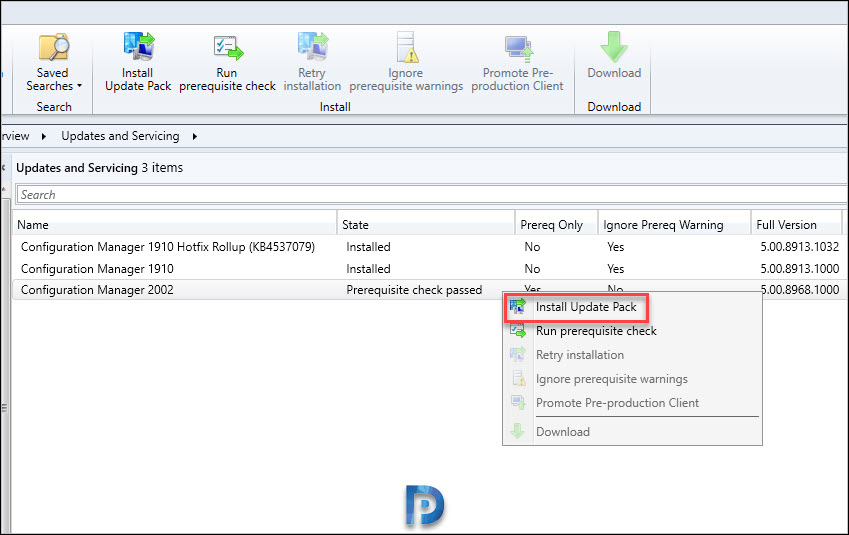Choose Promote Pre-production Client in context menu
This screenshot has height=535, width=849.
(617, 403)
